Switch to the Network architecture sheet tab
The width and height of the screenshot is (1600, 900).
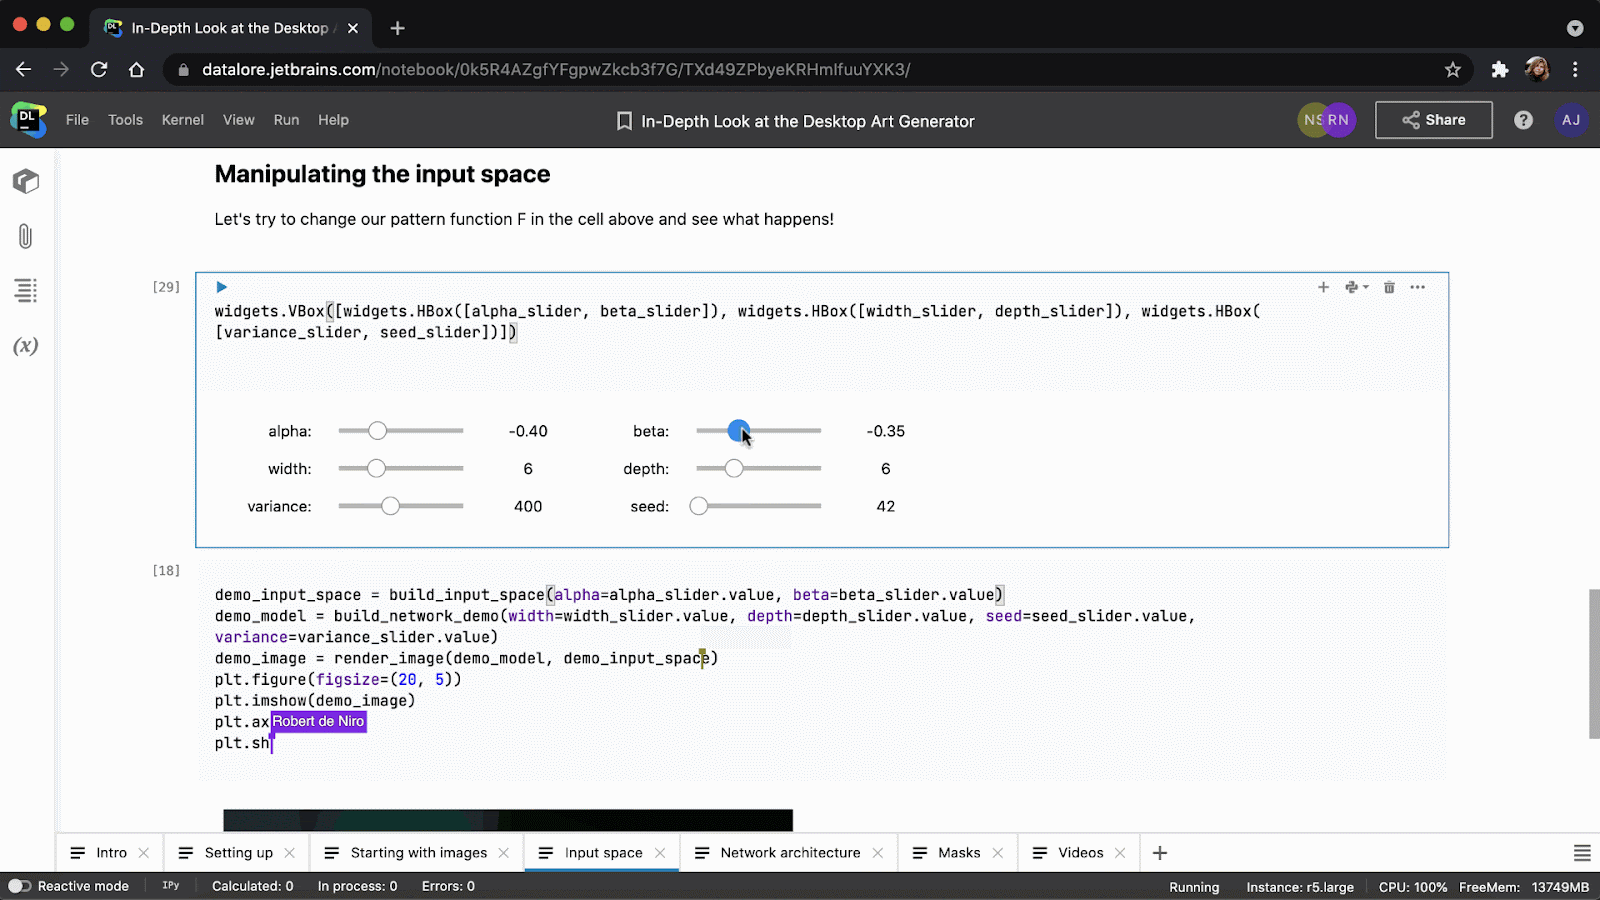790,853
